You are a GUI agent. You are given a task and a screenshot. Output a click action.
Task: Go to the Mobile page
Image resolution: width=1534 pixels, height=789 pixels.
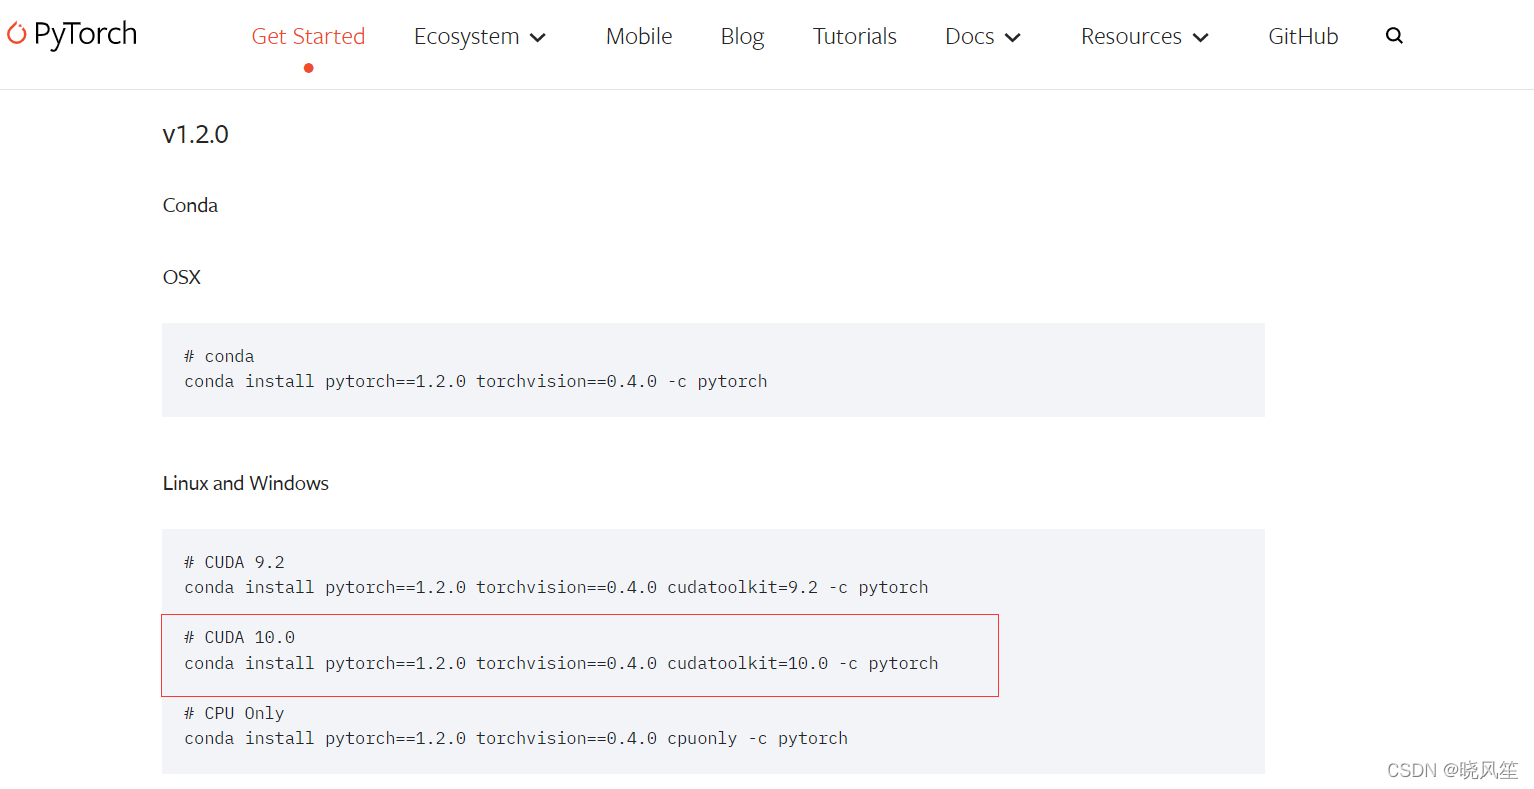[x=639, y=36]
